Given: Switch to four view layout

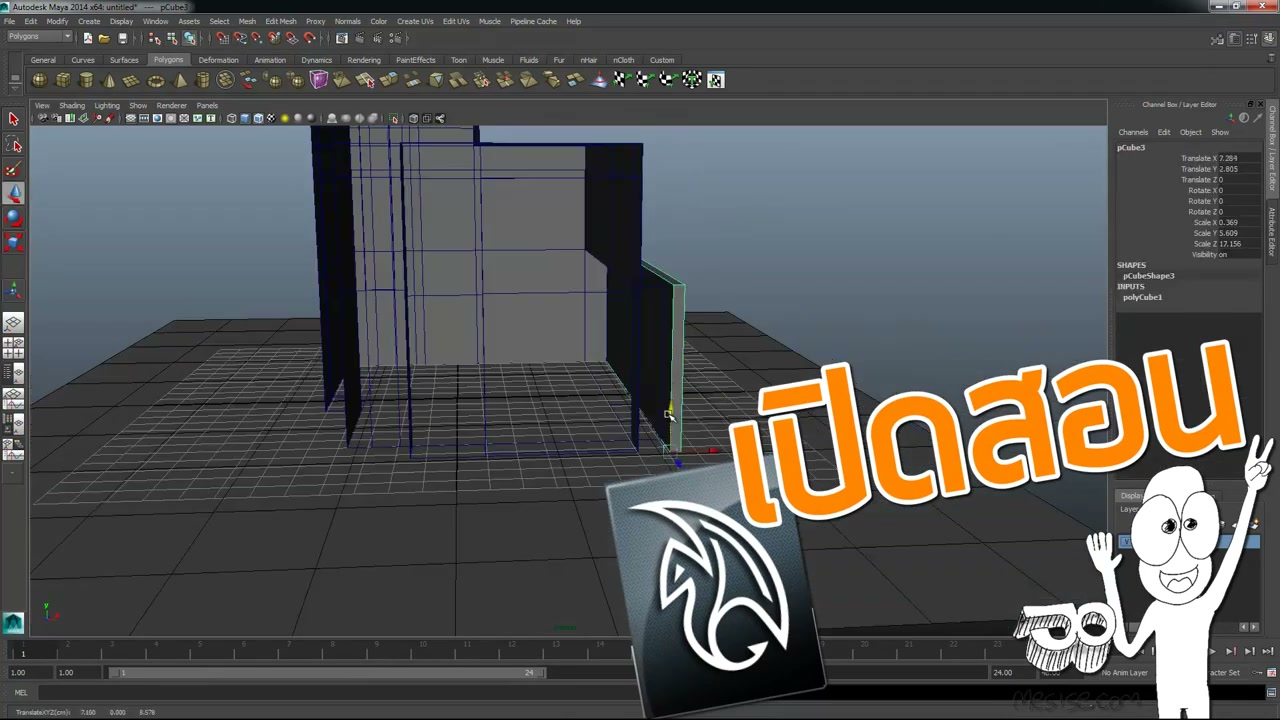Looking at the screenshot, I should (13, 348).
